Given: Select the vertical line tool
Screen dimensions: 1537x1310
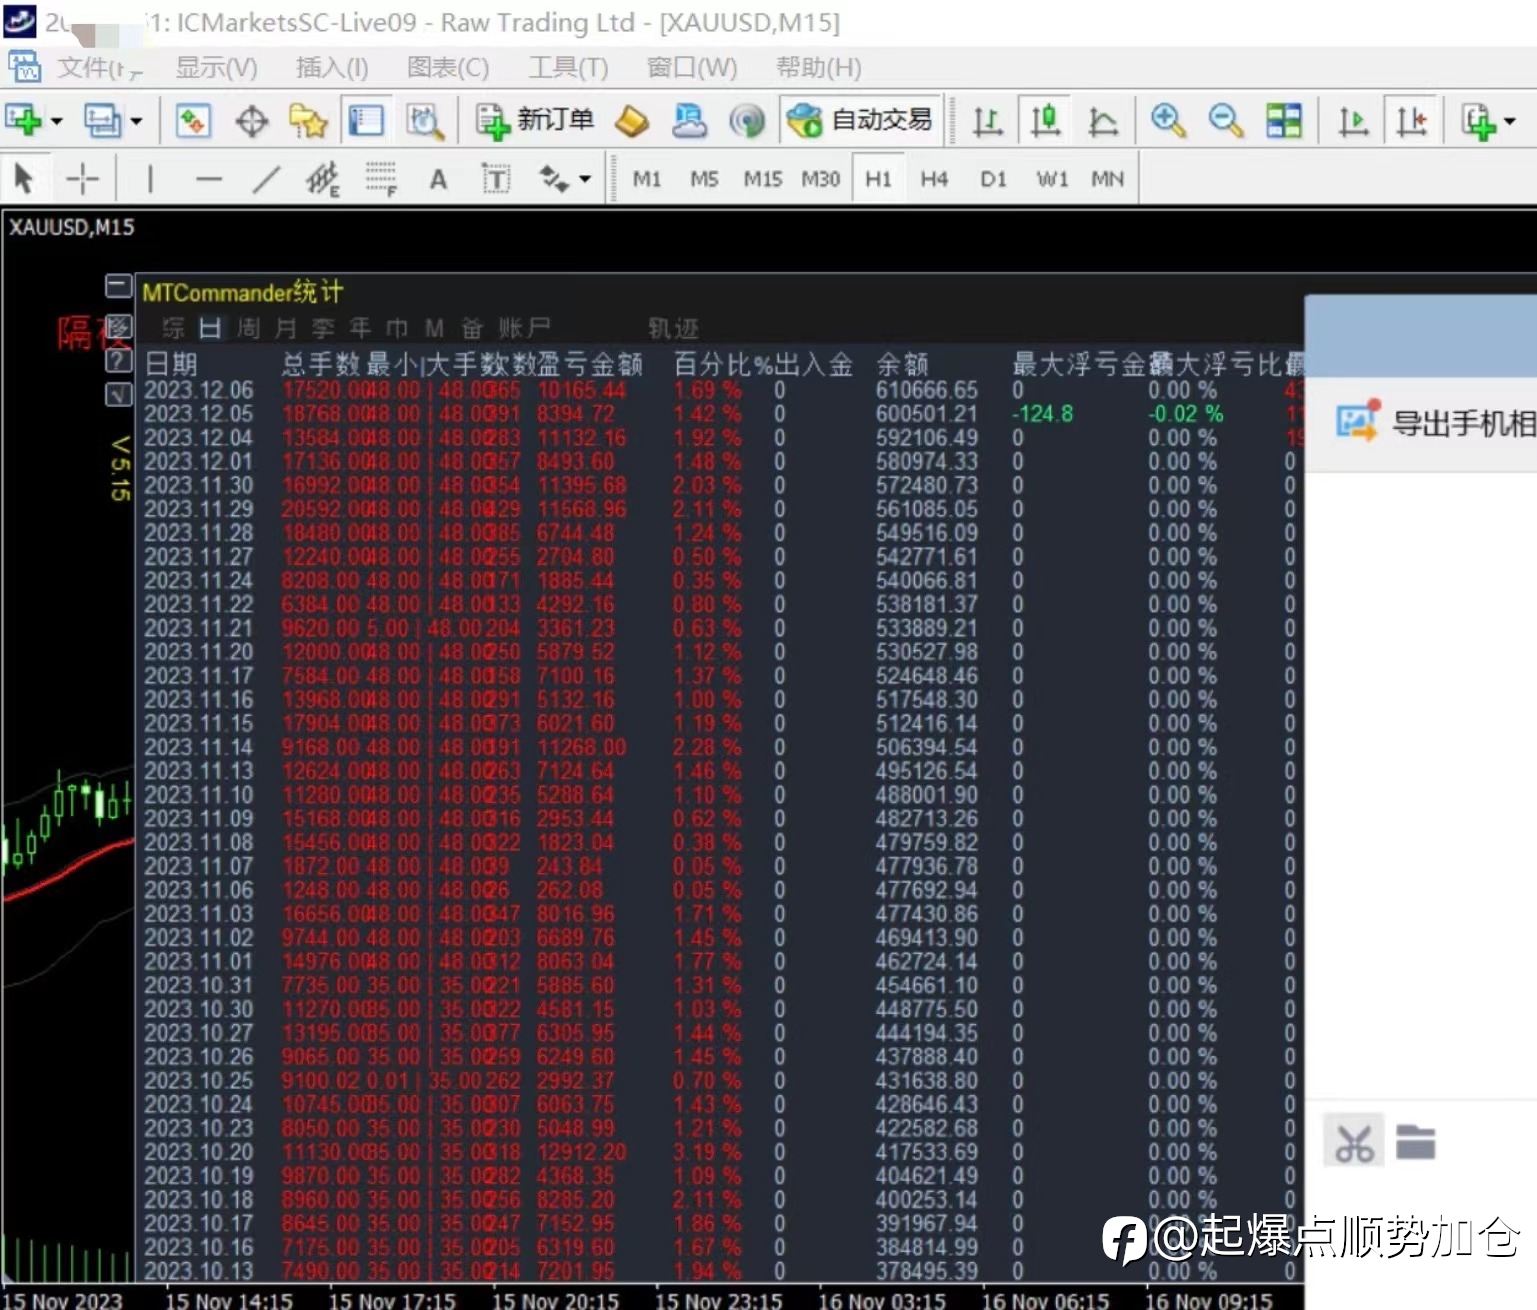Looking at the screenshot, I should pyautogui.click(x=150, y=179).
